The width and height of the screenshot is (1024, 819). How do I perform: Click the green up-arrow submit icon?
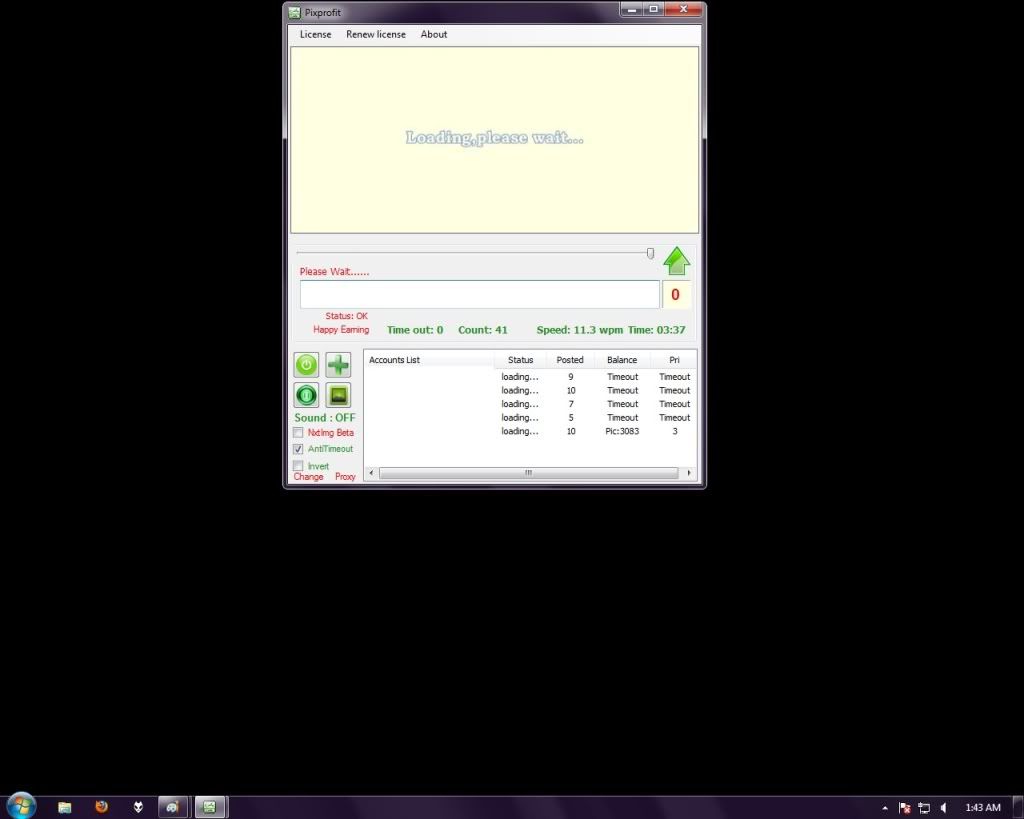tap(677, 261)
